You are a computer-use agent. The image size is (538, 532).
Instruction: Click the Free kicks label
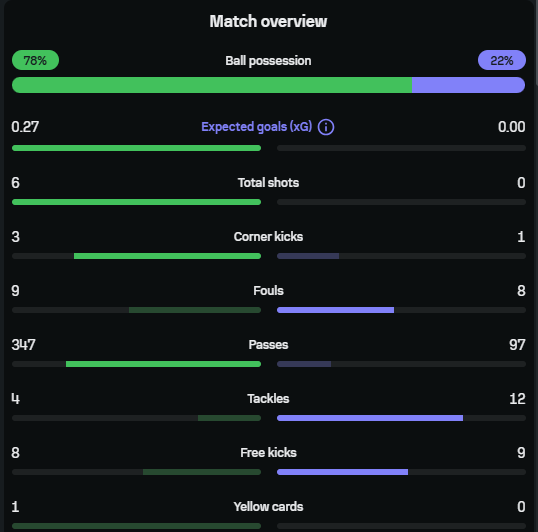(x=268, y=453)
